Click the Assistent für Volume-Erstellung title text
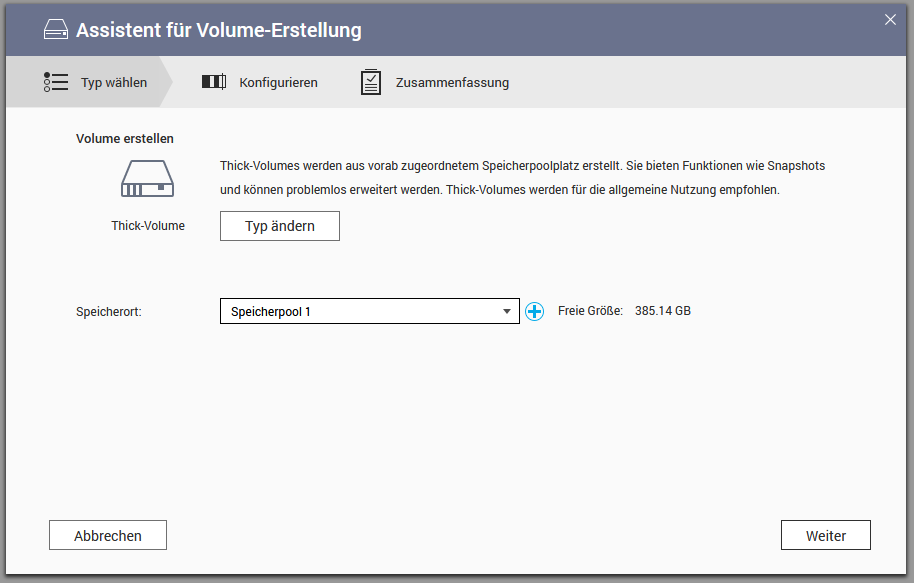914x583 pixels. coord(219,30)
